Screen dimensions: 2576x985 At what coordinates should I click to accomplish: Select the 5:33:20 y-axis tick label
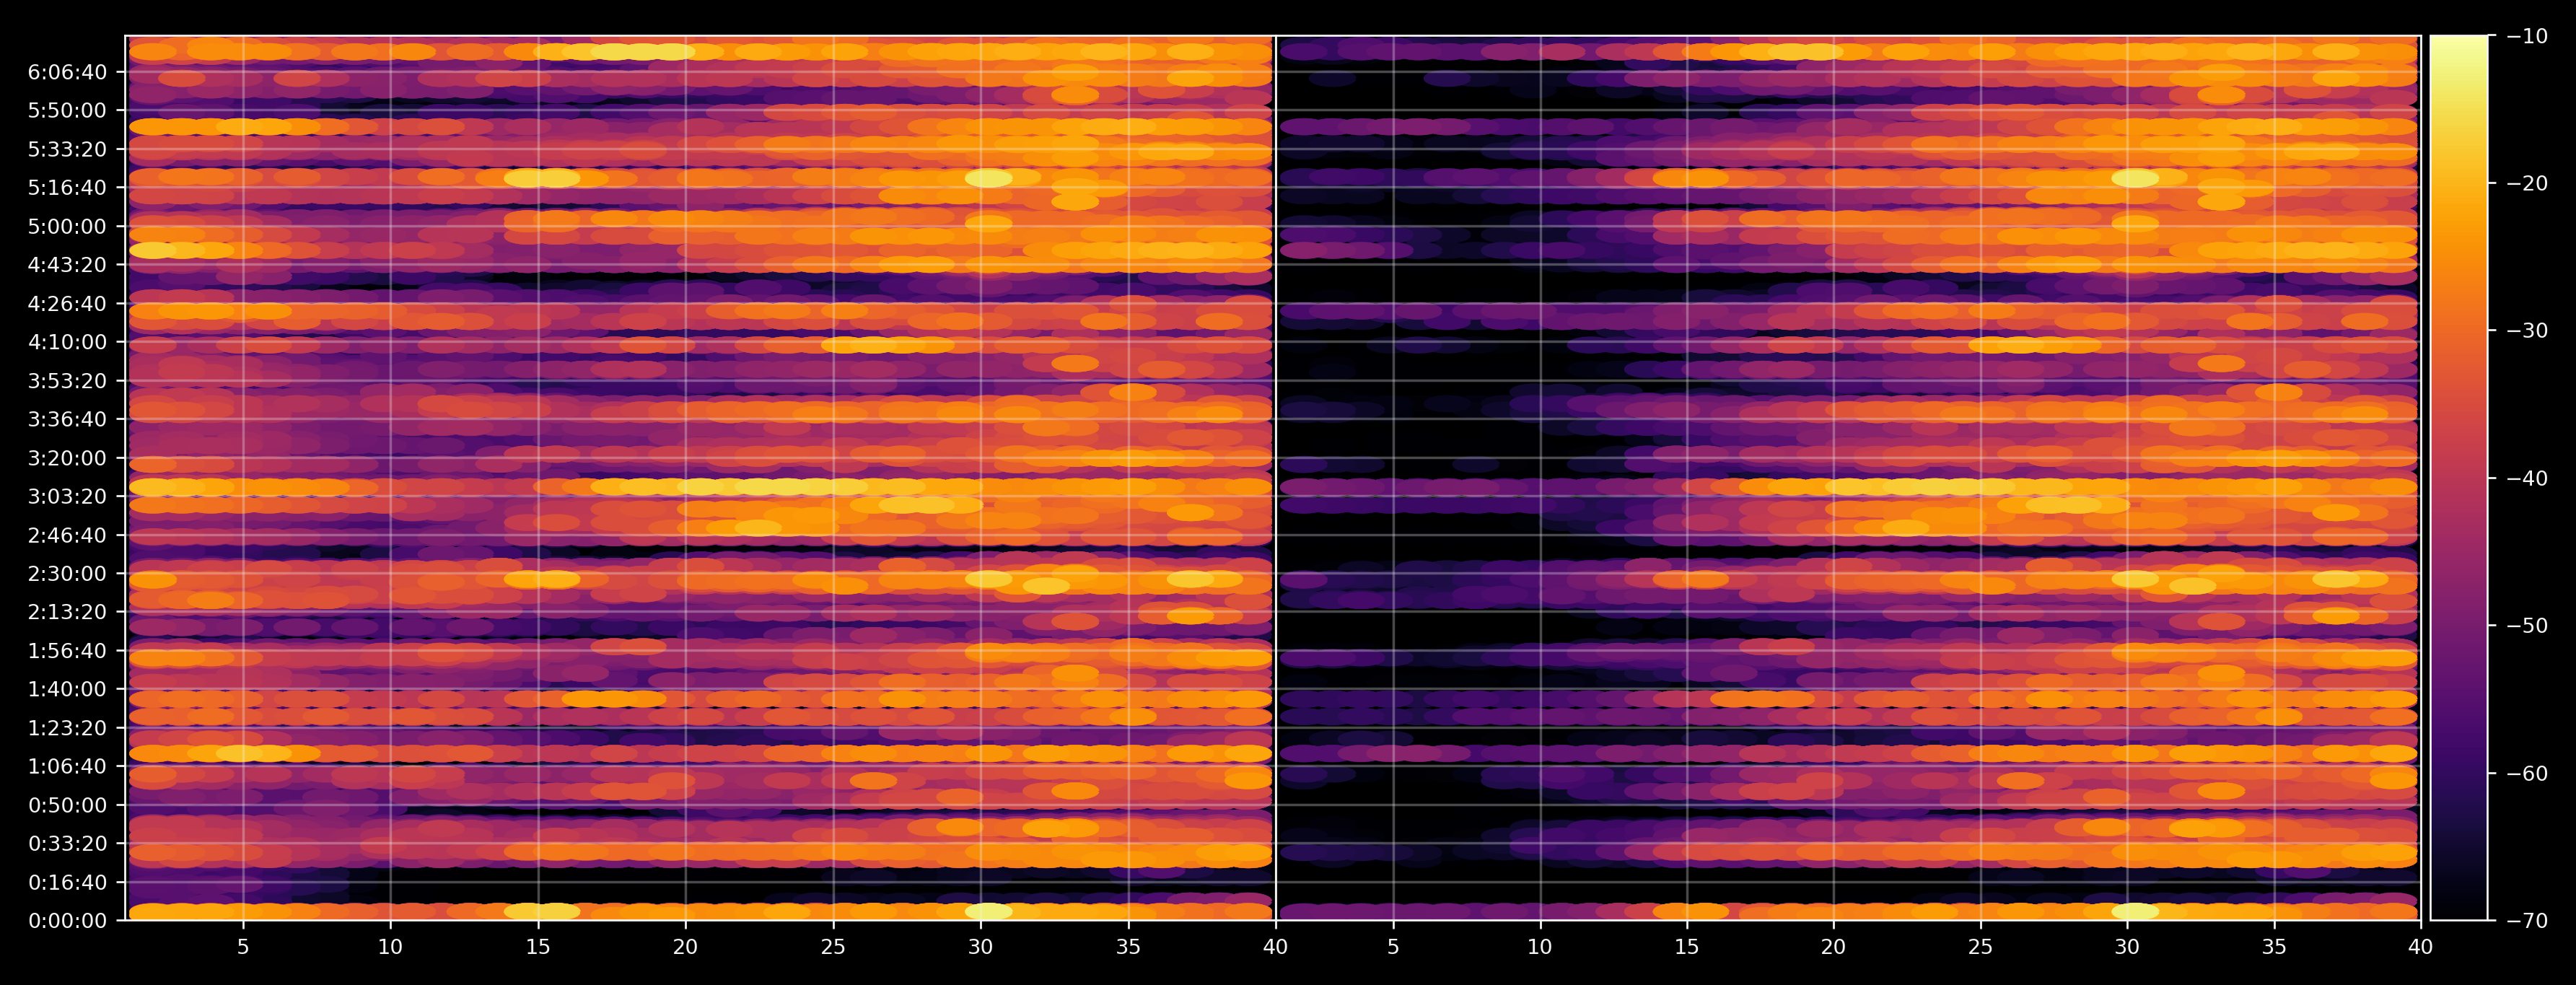(67, 149)
